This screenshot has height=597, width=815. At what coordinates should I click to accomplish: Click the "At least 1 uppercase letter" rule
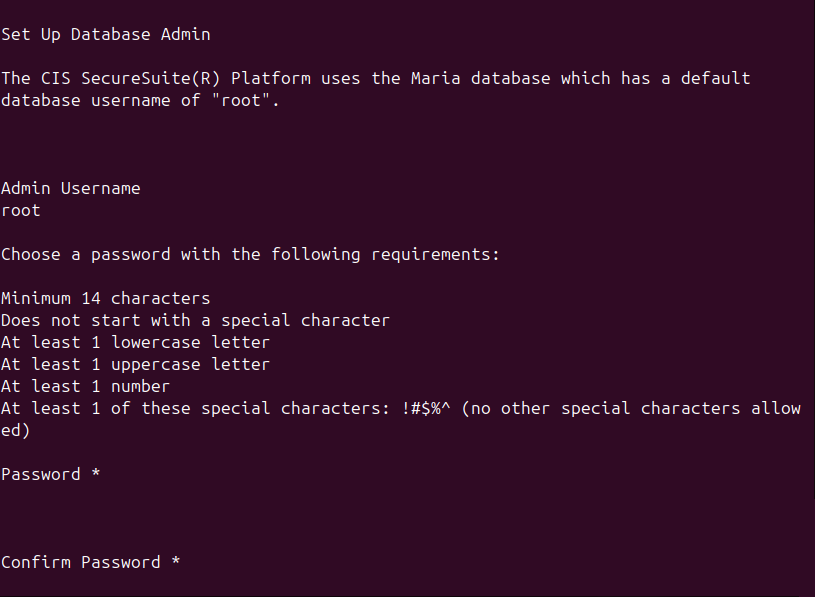pyautogui.click(x=135, y=364)
